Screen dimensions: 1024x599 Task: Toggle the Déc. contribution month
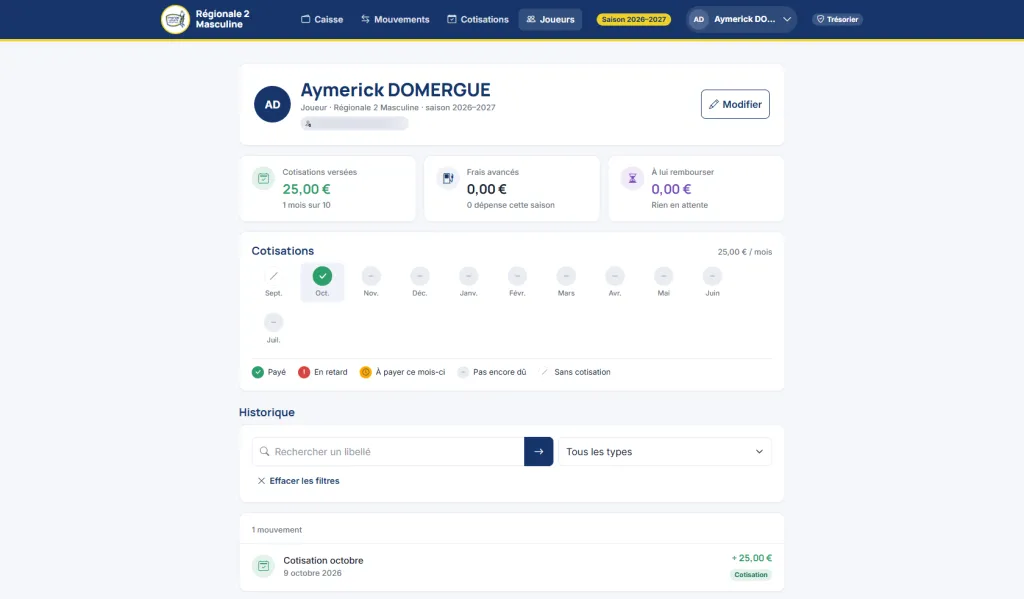[420, 282]
